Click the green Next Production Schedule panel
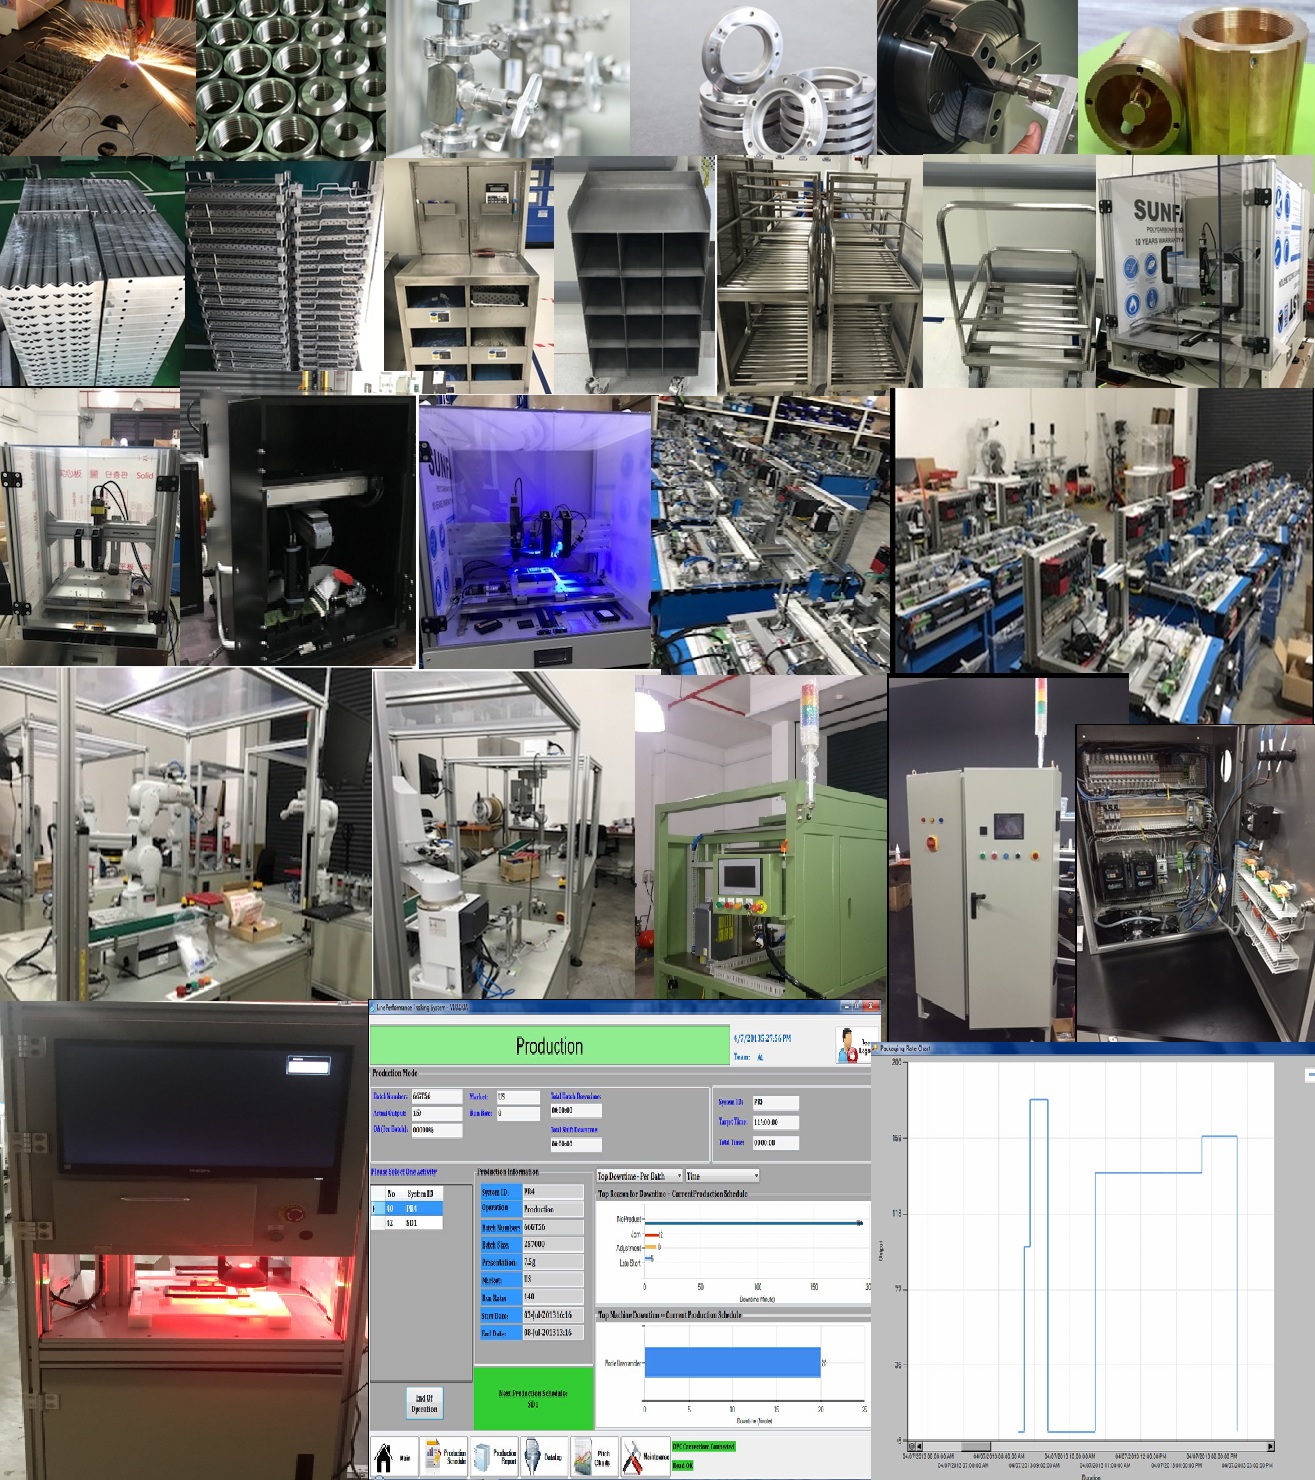The width and height of the screenshot is (1315, 1480). click(x=533, y=1398)
